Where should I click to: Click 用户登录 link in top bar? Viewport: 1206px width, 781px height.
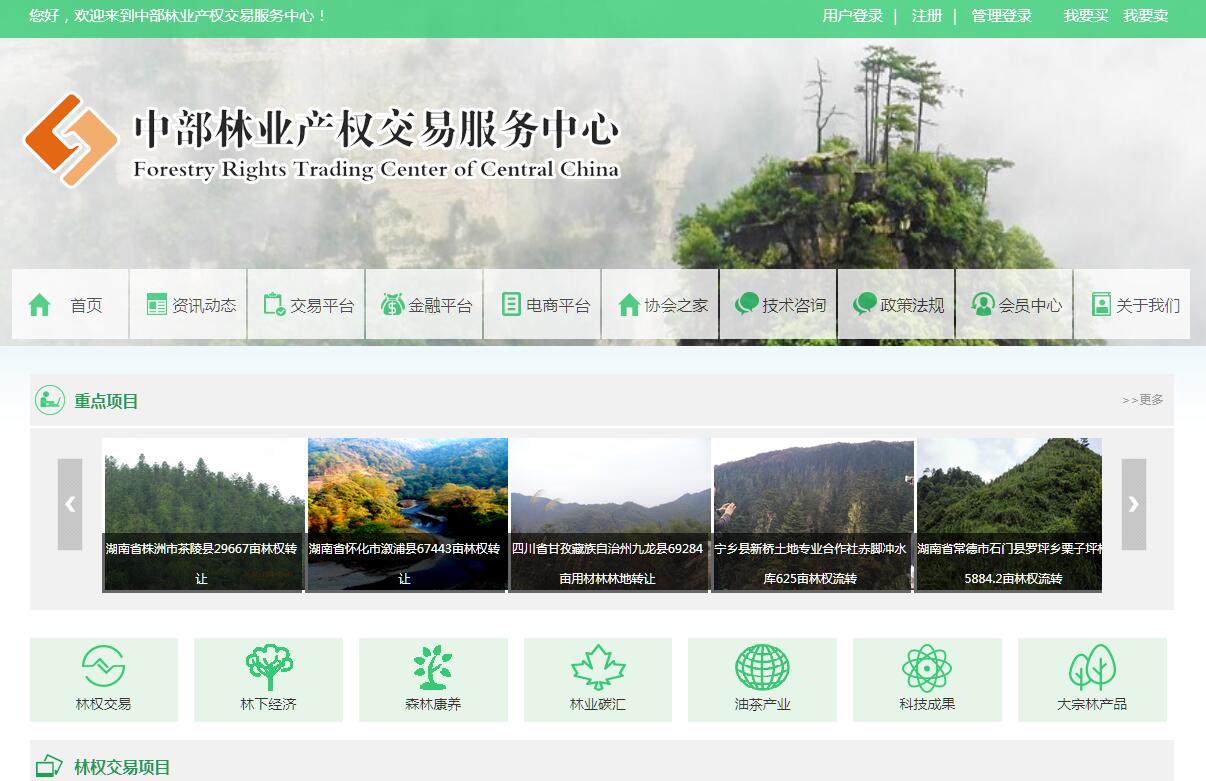852,16
